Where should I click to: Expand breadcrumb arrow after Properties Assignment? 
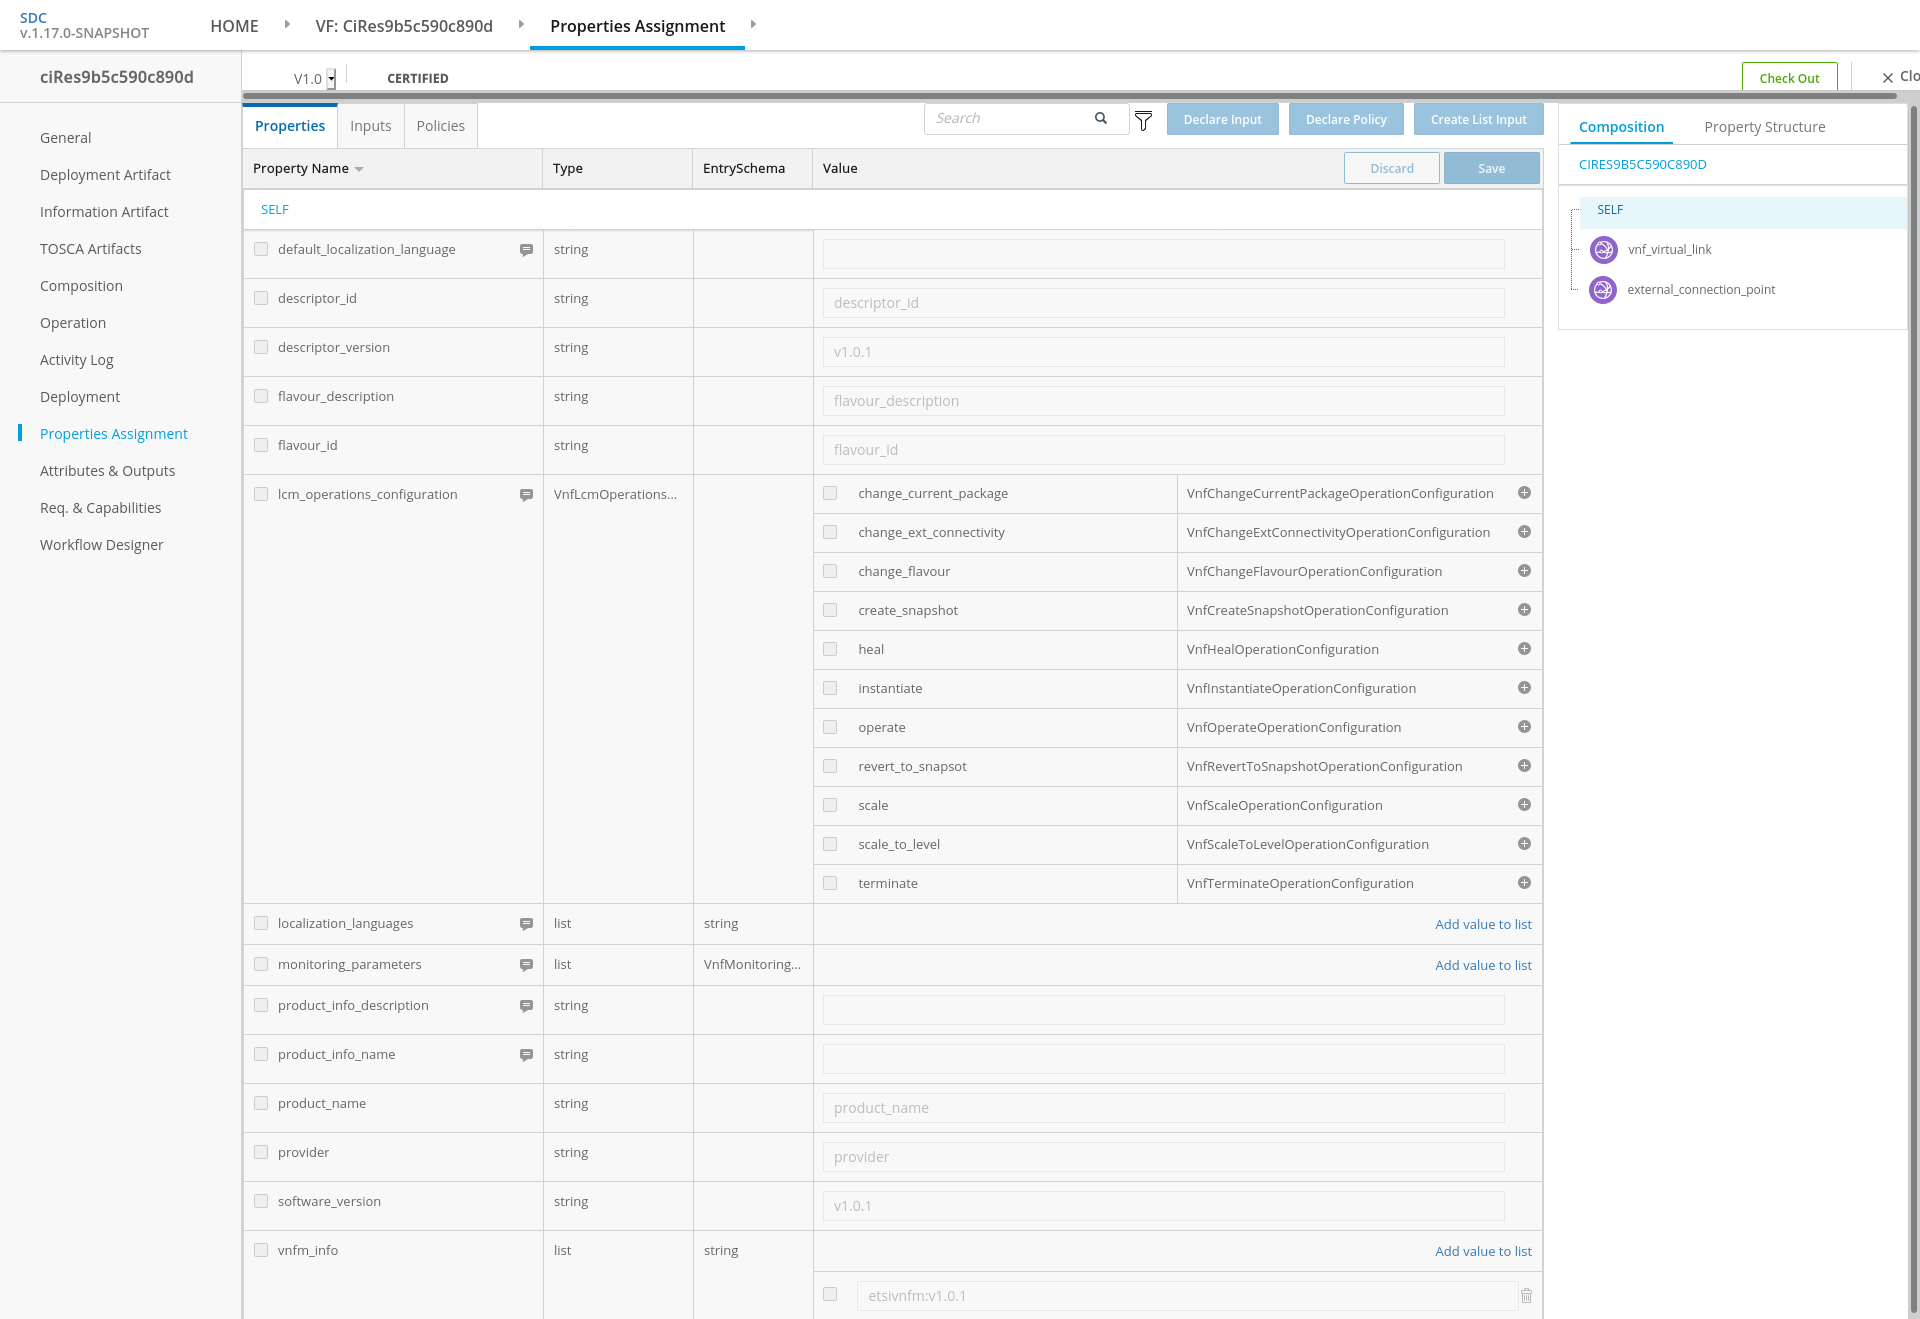point(753,25)
